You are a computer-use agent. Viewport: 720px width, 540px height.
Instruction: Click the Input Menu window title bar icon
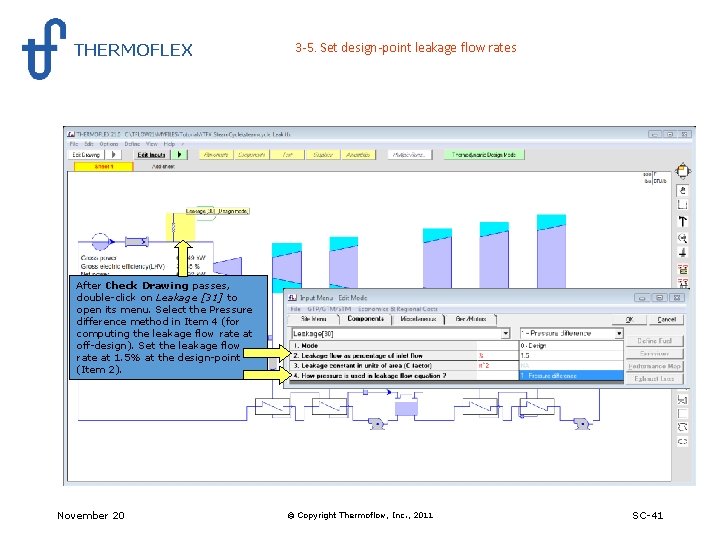pos(292,298)
